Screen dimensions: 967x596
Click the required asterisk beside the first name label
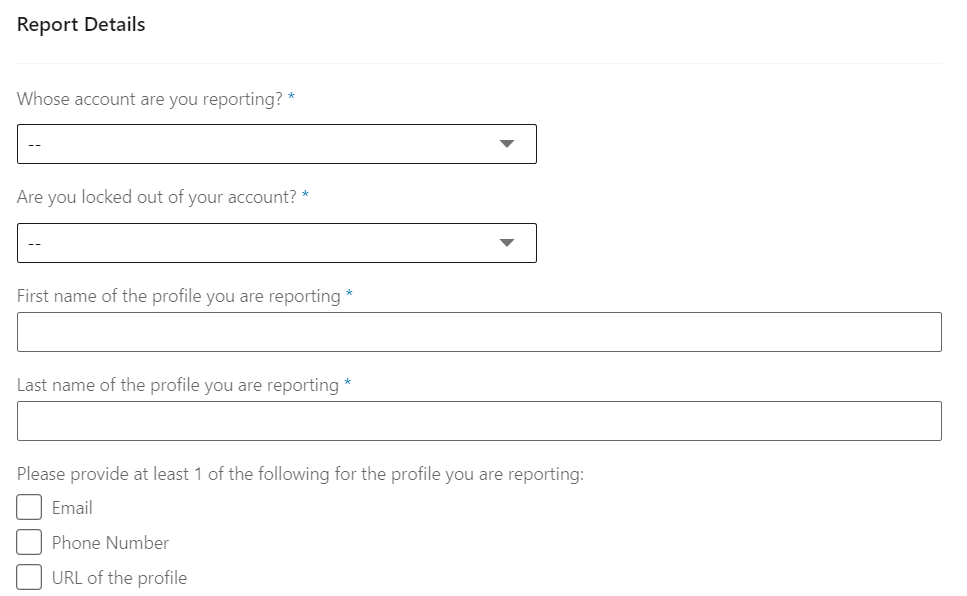349,295
